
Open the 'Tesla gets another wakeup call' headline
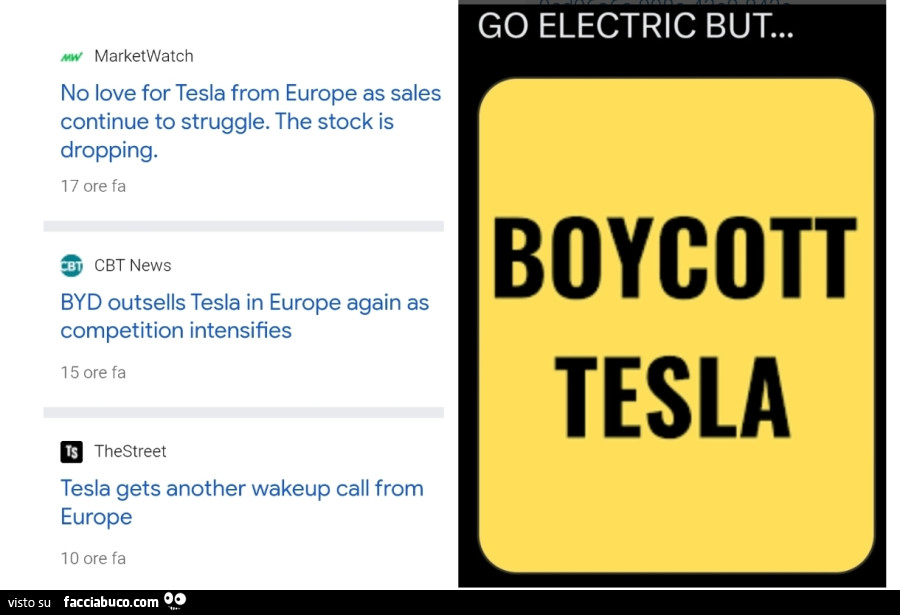(242, 502)
